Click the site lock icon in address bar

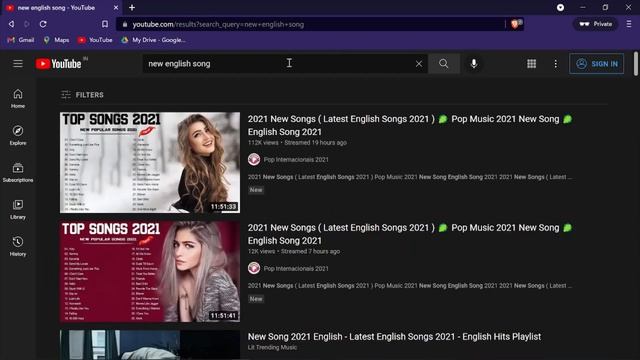tap(125, 24)
